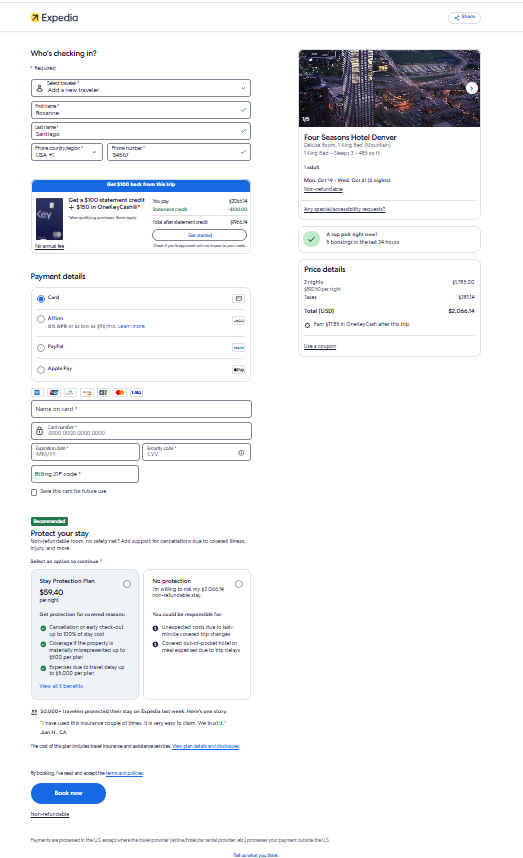Select Affirm payment option
Screen dimensions: 523x858
[x=41, y=319]
